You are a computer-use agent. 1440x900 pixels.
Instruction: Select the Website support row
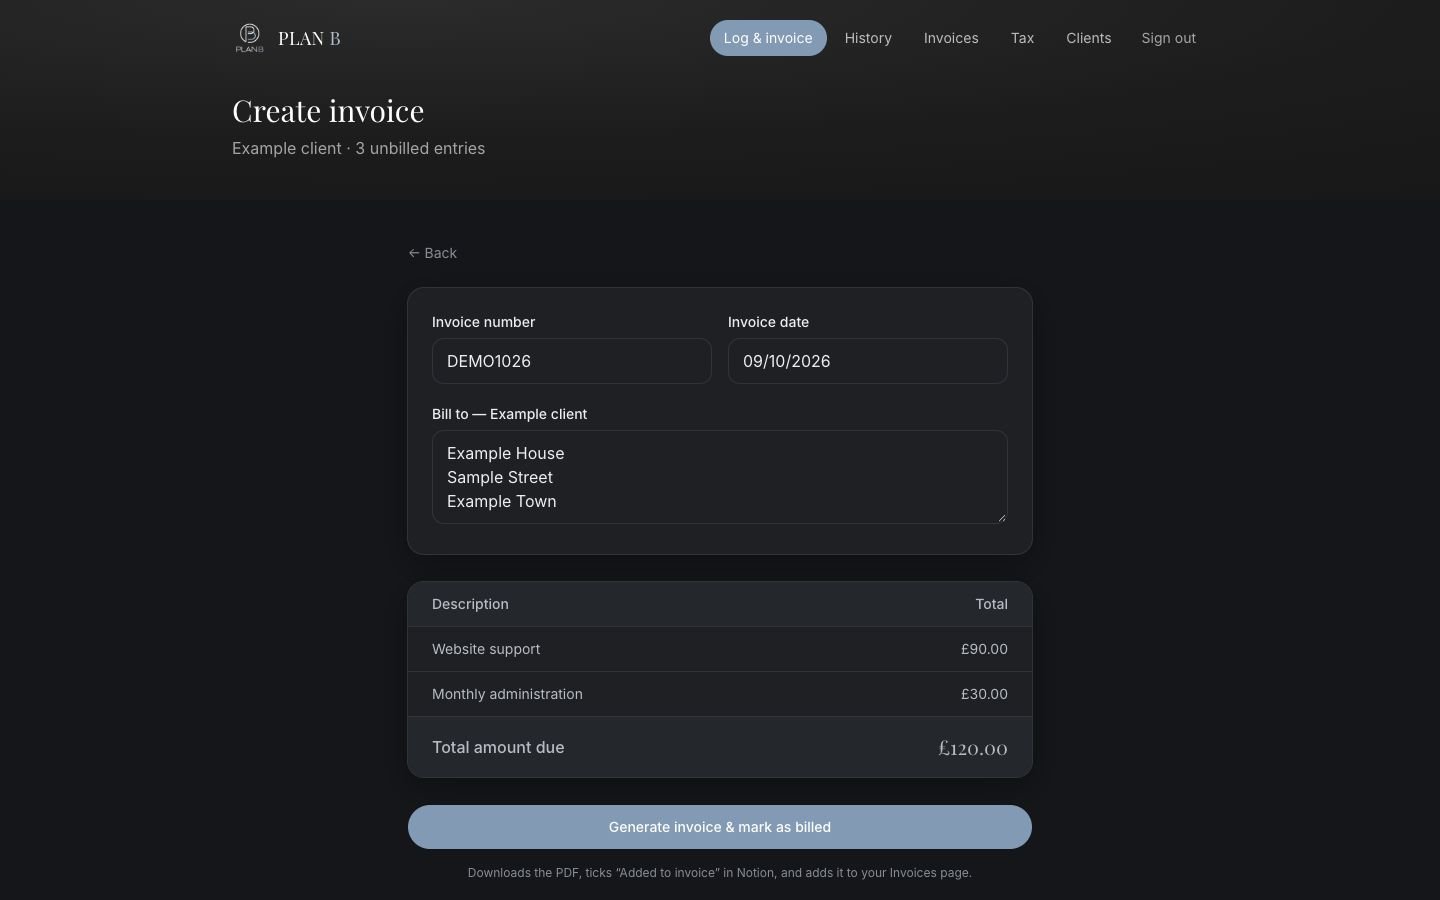[x=720, y=649]
